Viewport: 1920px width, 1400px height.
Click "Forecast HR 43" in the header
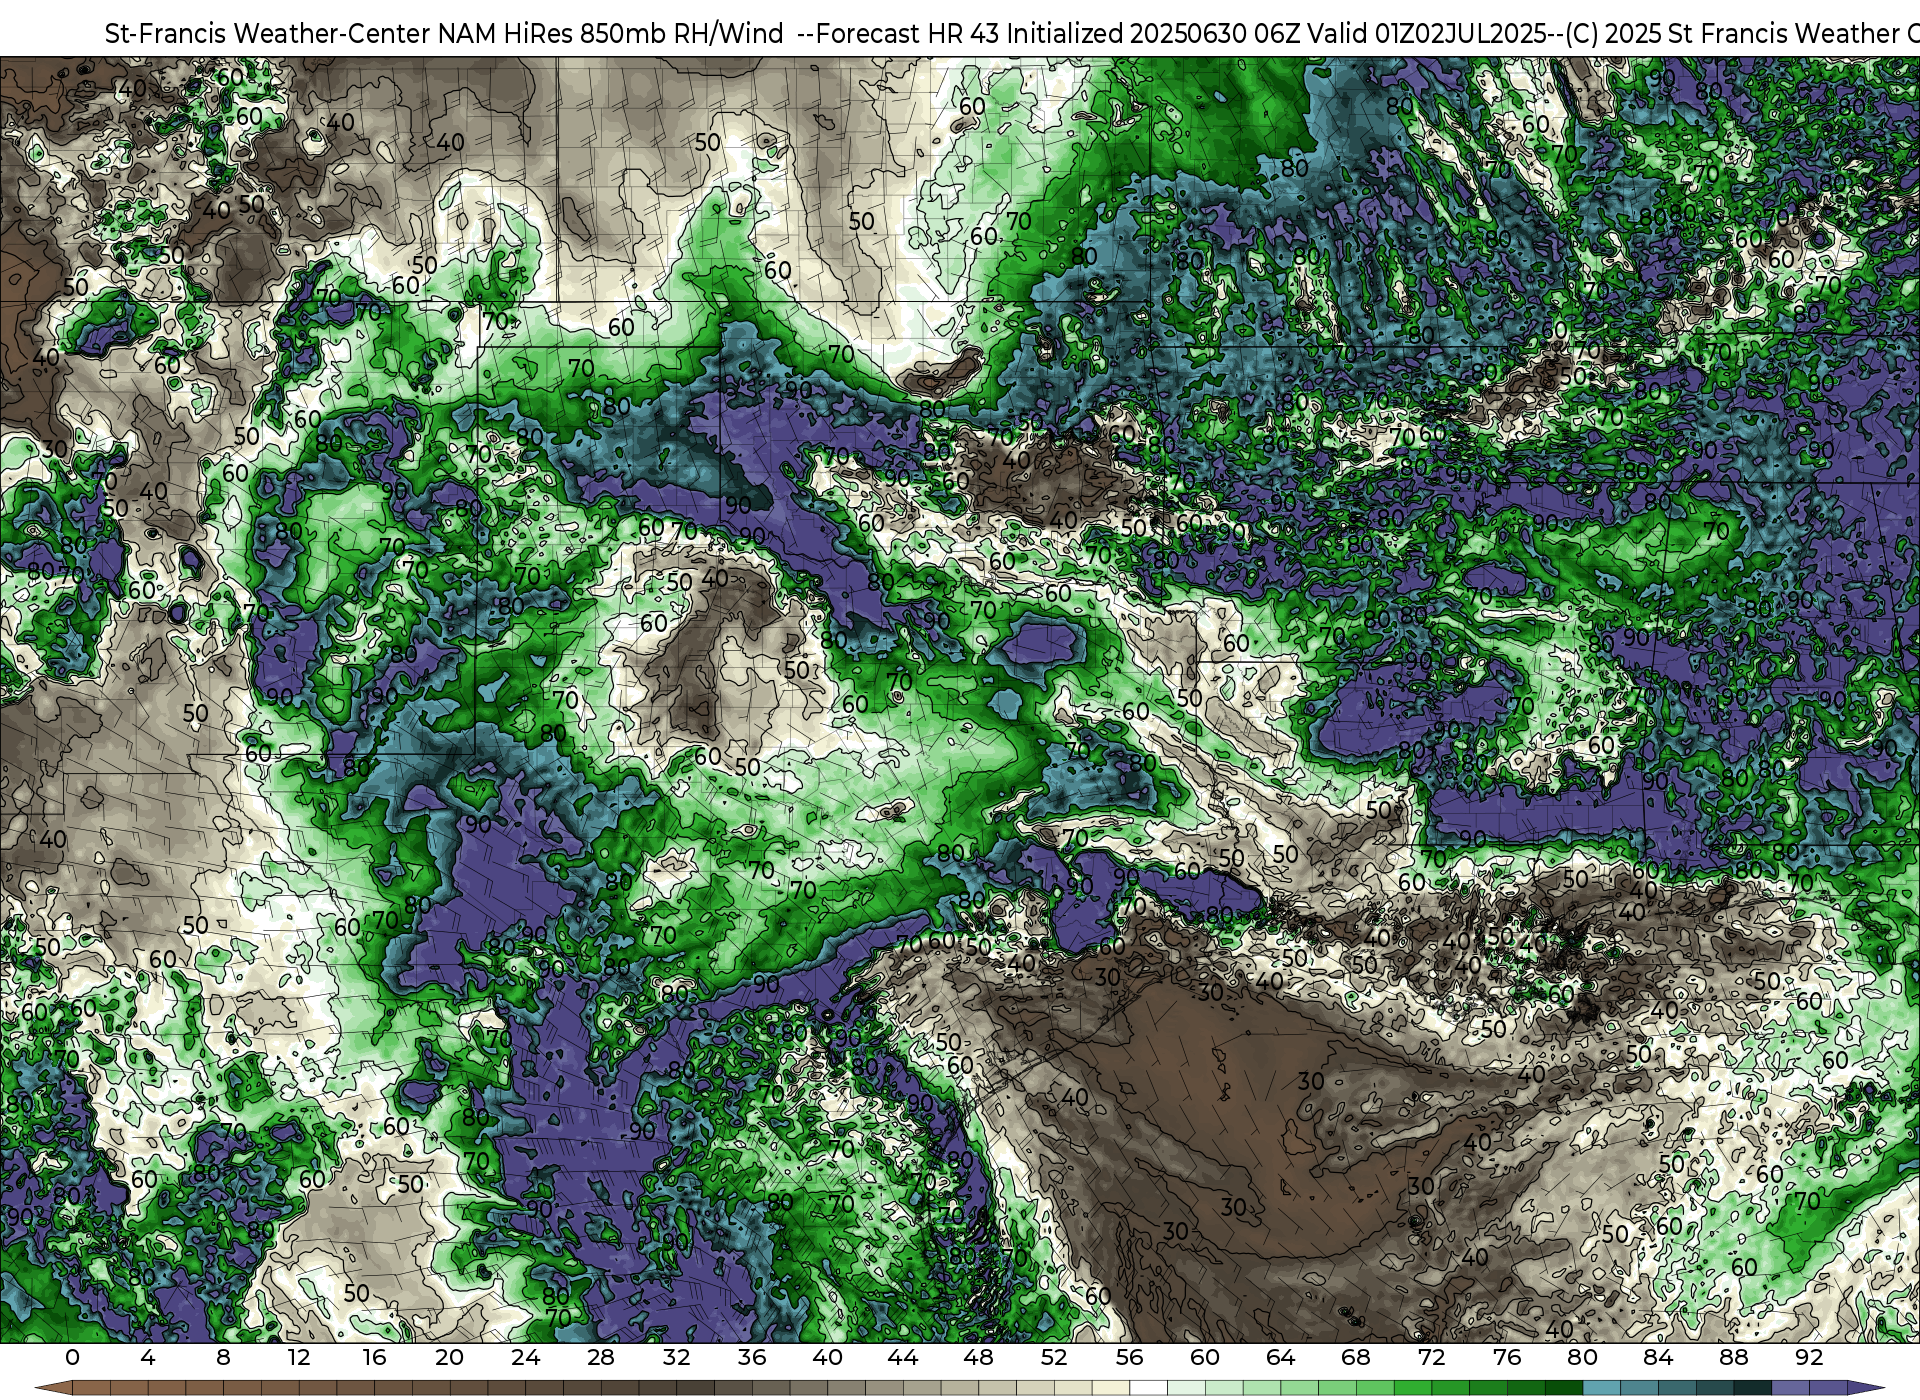(x=908, y=33)
